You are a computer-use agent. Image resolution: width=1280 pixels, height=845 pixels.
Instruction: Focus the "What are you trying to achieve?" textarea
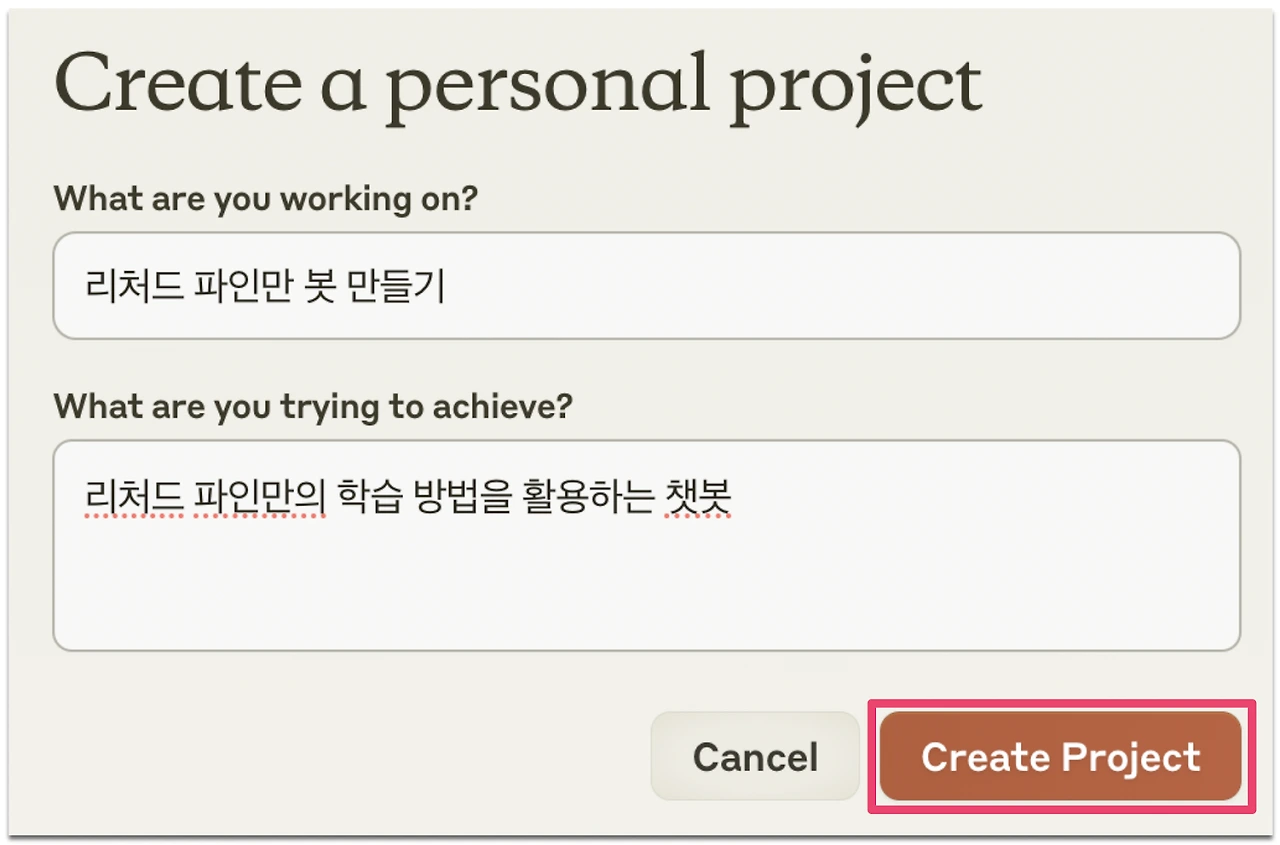646,545
